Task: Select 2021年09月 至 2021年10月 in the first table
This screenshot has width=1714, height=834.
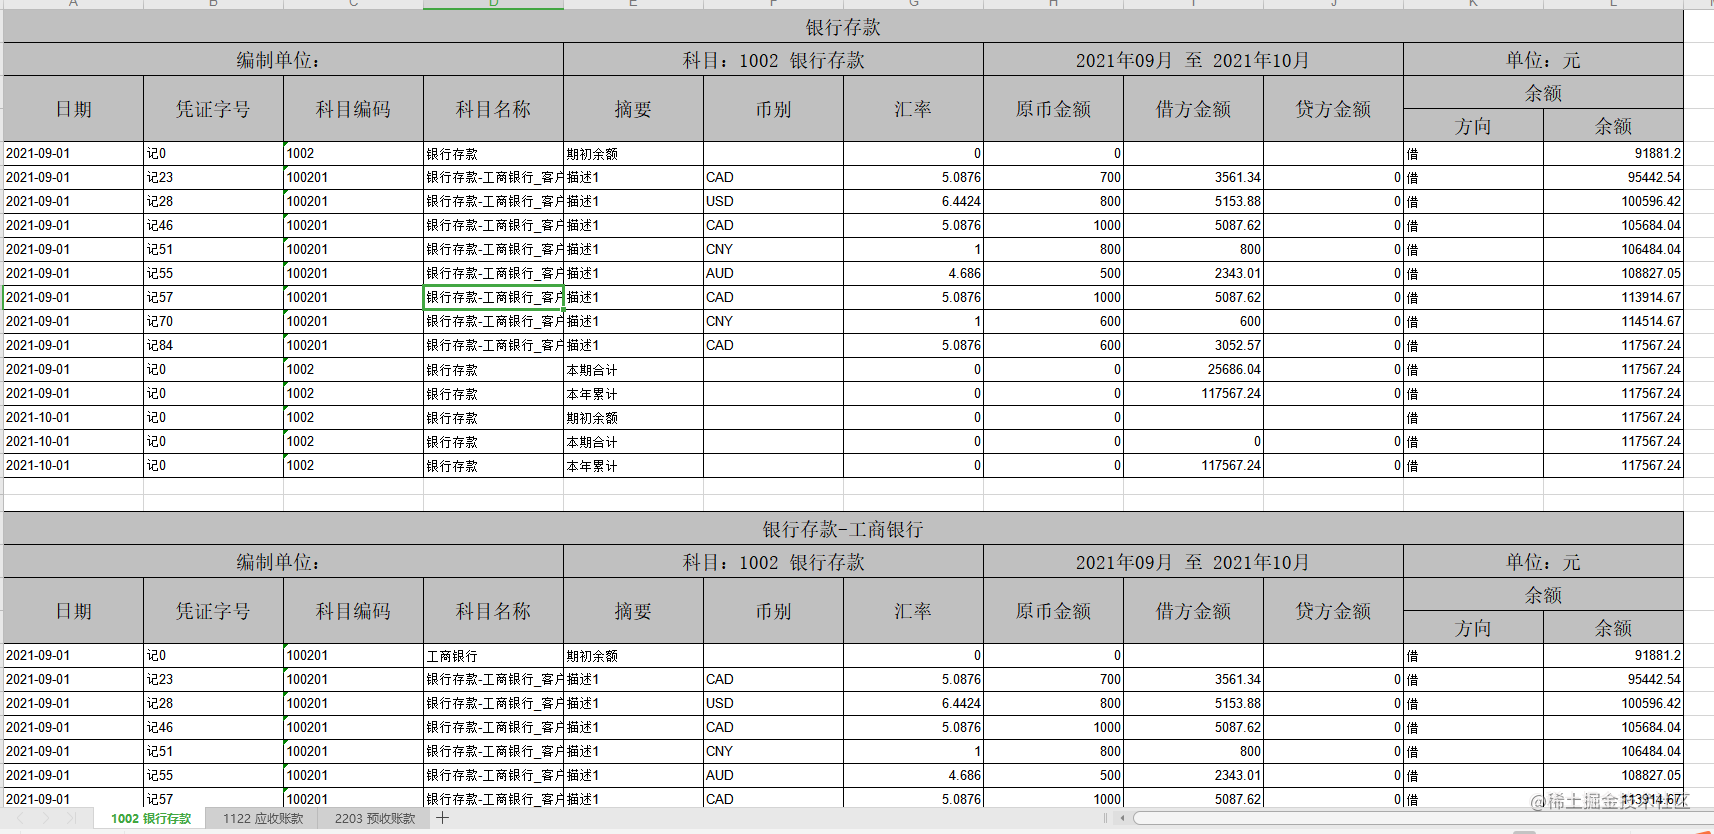Action: (x=1193, y=60)
